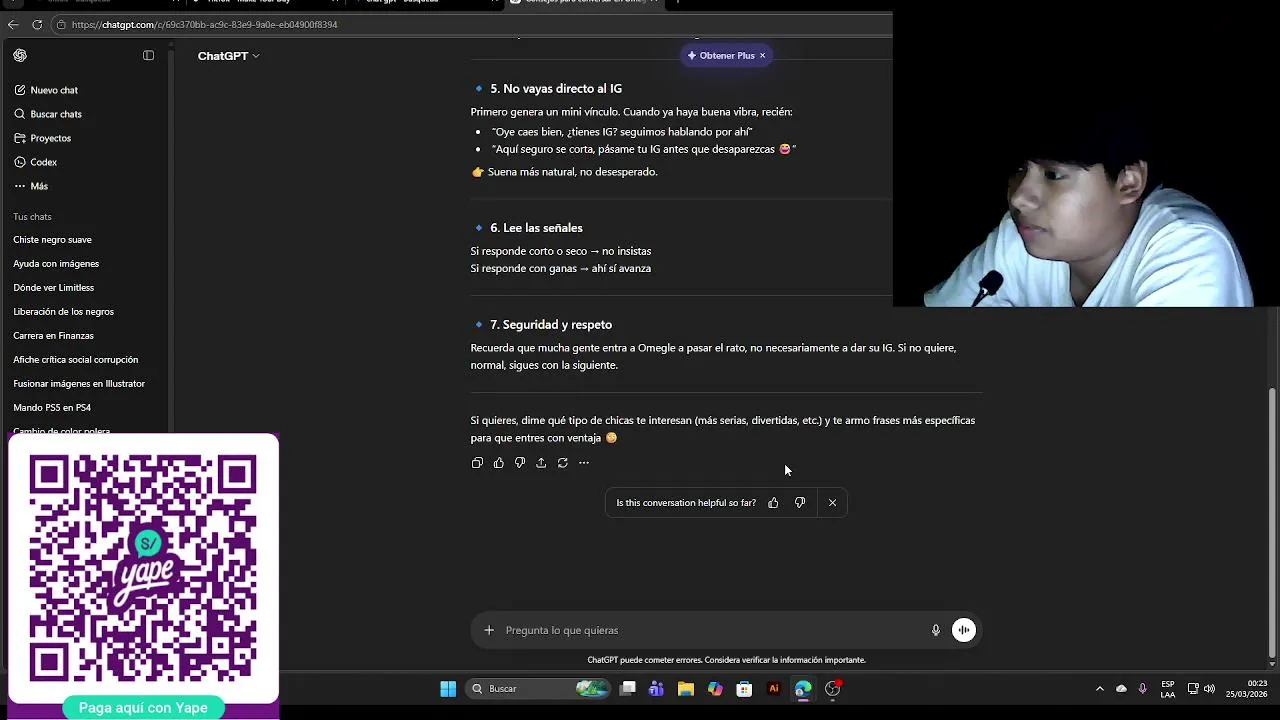Click the ChatGPT logo in sidebar
The height and width of the screenshot is (720, 1280).
tap(20, 56)
